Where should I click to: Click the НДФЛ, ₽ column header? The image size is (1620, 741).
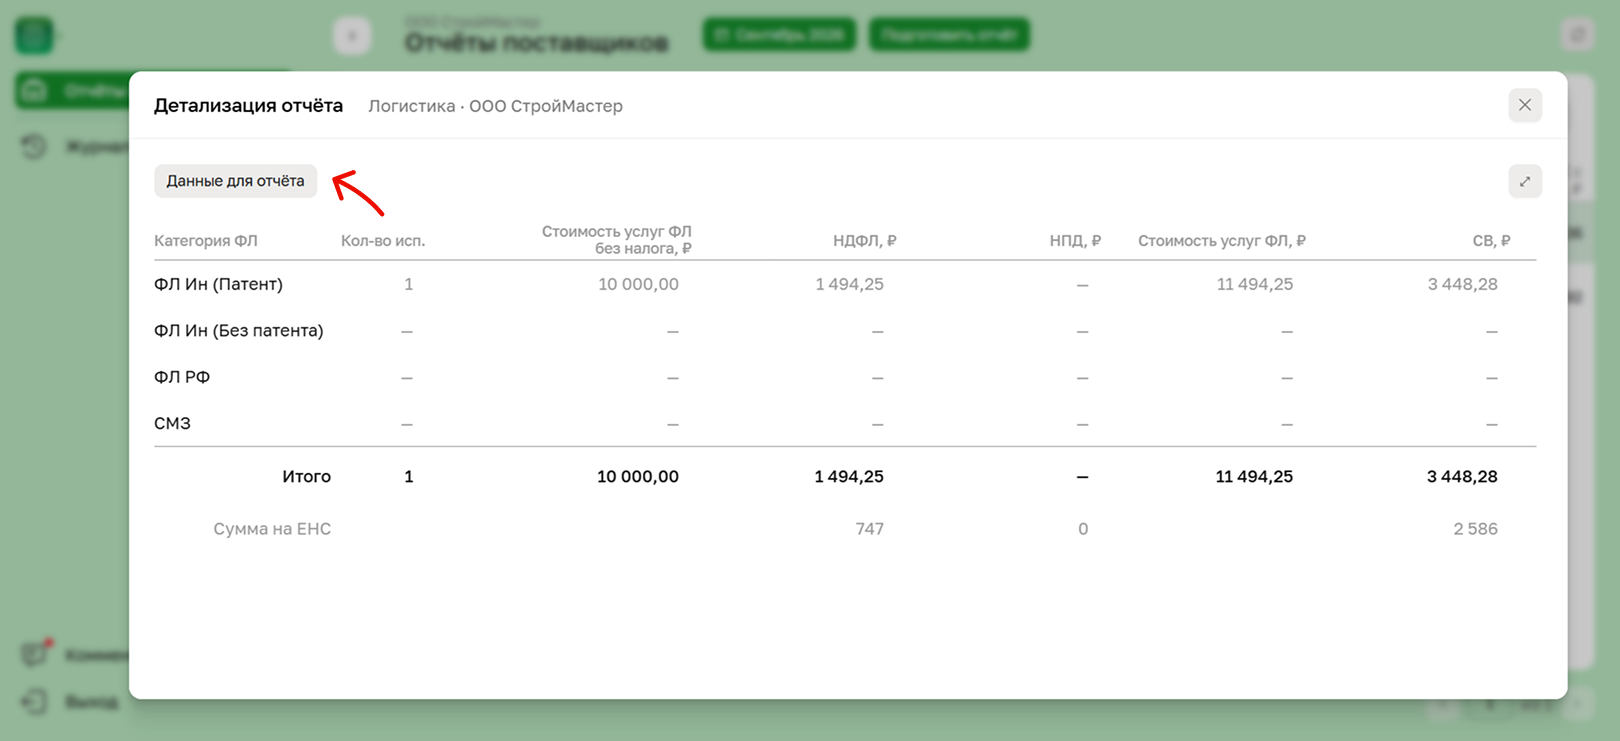[x=865, y=240]
